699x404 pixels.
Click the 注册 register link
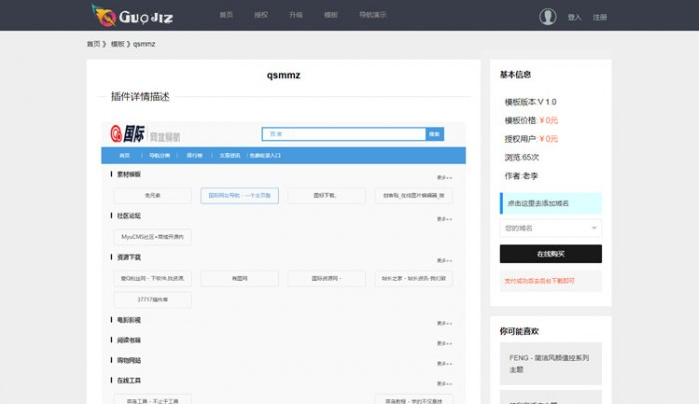point(600,17)
